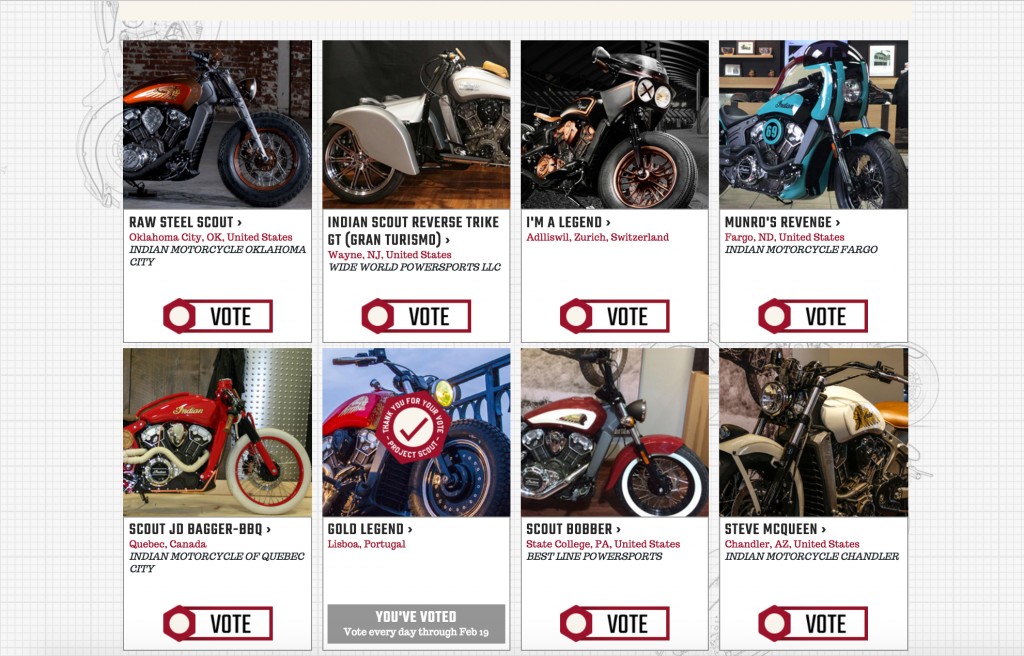Vote for I'm A Legend bike

615,316
